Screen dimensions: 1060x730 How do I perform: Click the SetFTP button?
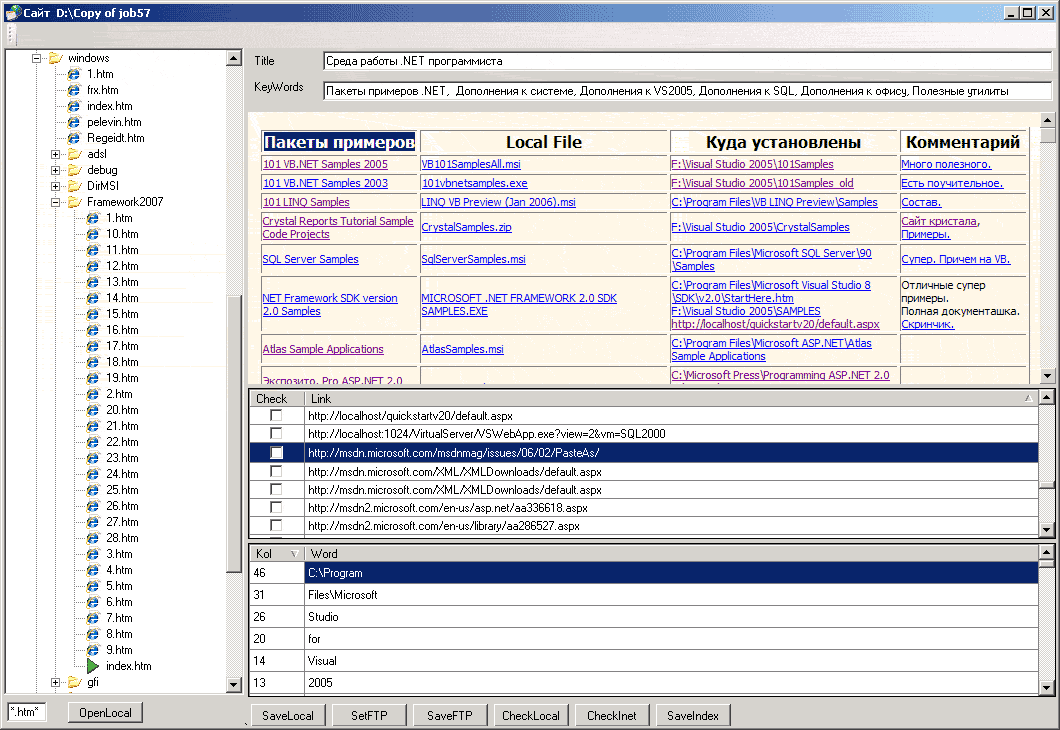(369, 715)
